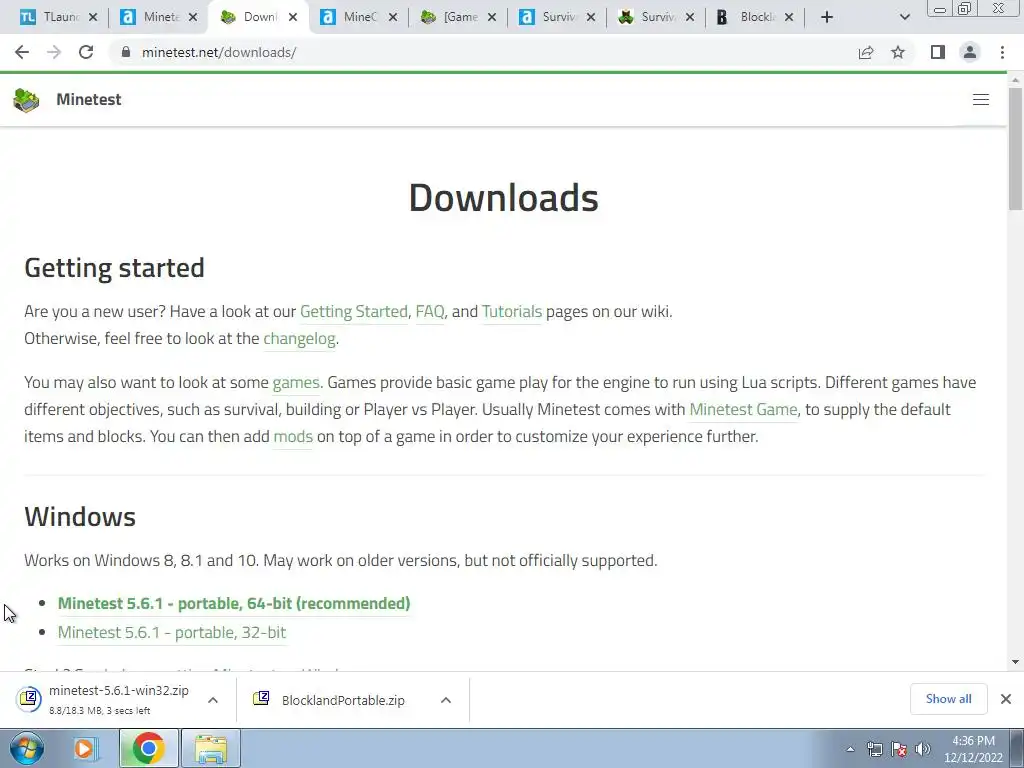1024x768 pixels.
Task: Follow the mods link
Action: (293, 436)
